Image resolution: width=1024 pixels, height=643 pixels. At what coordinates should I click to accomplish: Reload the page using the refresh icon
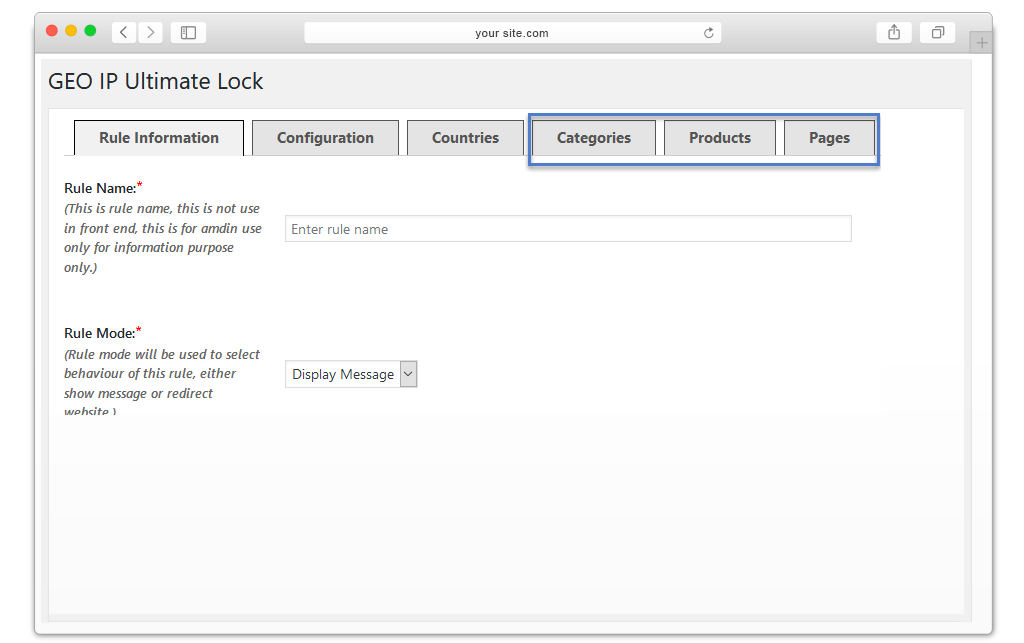[x=709, y=33]
